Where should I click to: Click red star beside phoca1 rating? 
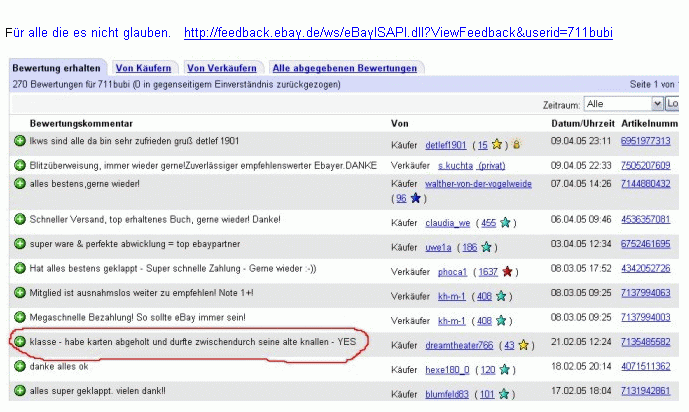coord(510,271)
